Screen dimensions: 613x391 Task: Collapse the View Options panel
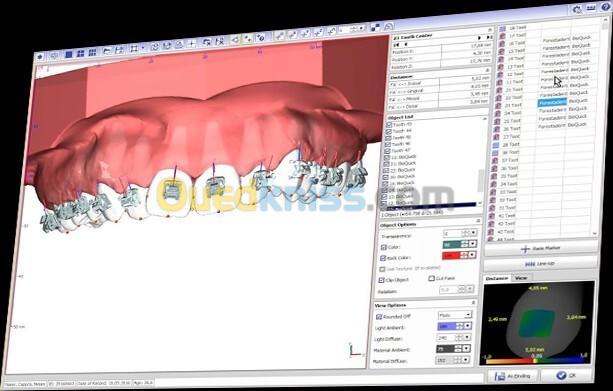coord(473,303)
